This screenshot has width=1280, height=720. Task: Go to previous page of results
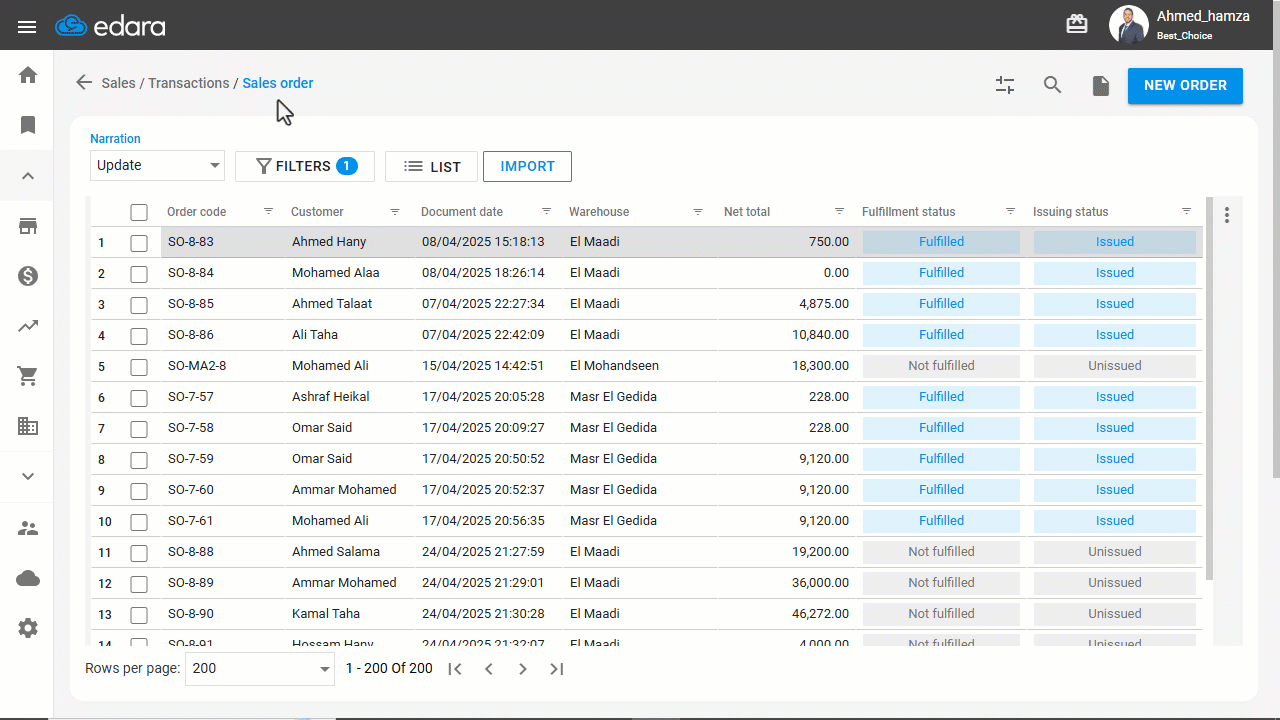[489, 669]
